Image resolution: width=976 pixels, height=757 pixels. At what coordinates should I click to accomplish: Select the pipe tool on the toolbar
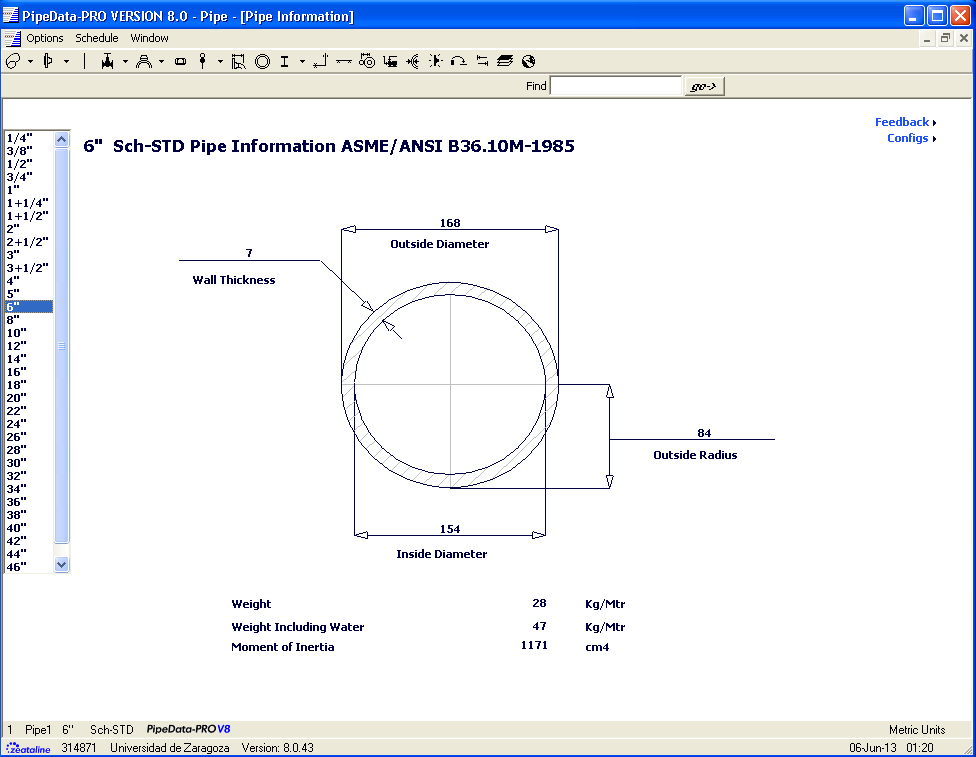15,61
